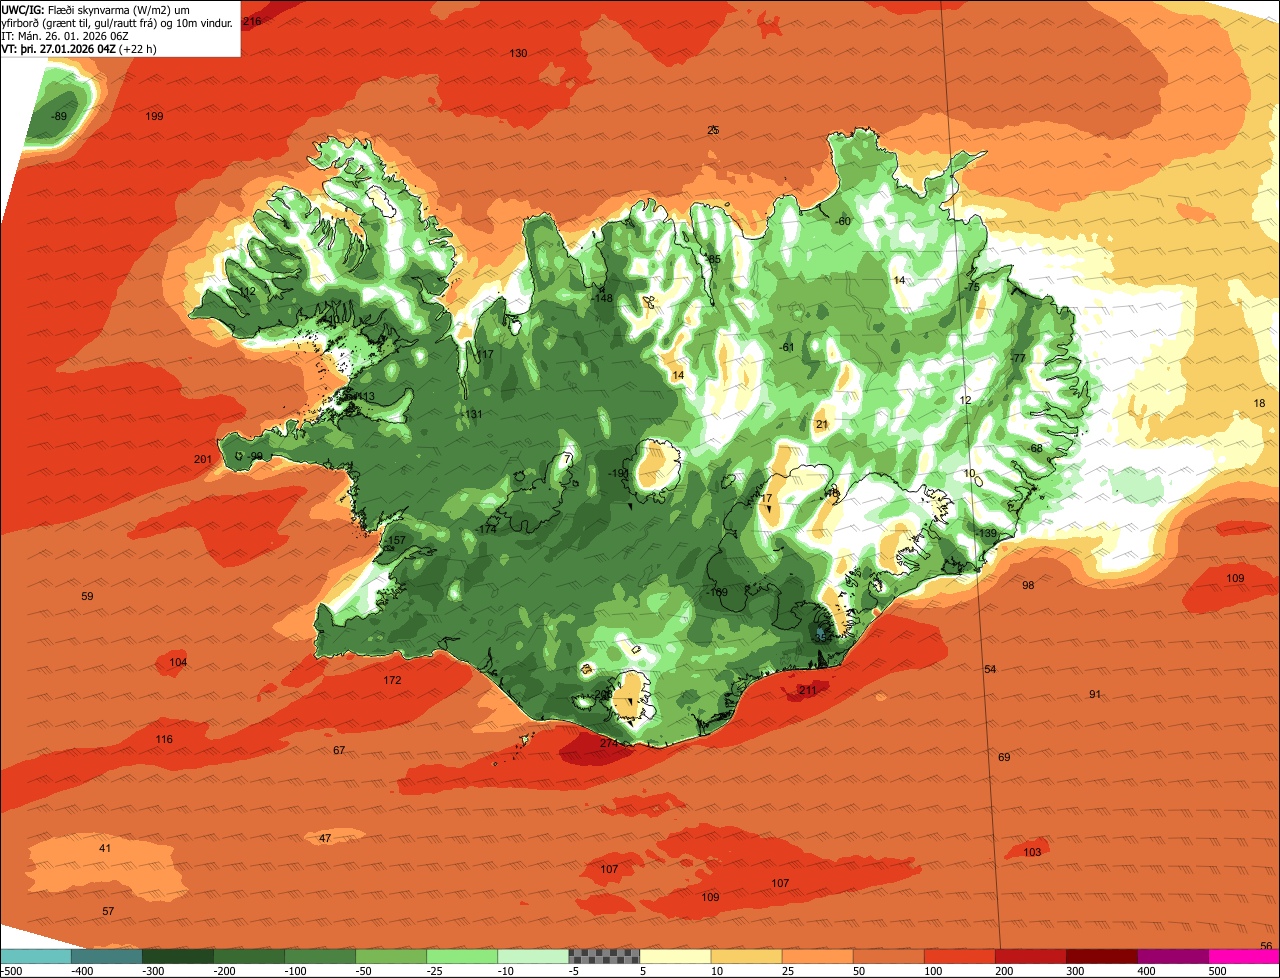Click the -169 value in south Iceland
This screenshot has height=978, width=1280.
717,592
